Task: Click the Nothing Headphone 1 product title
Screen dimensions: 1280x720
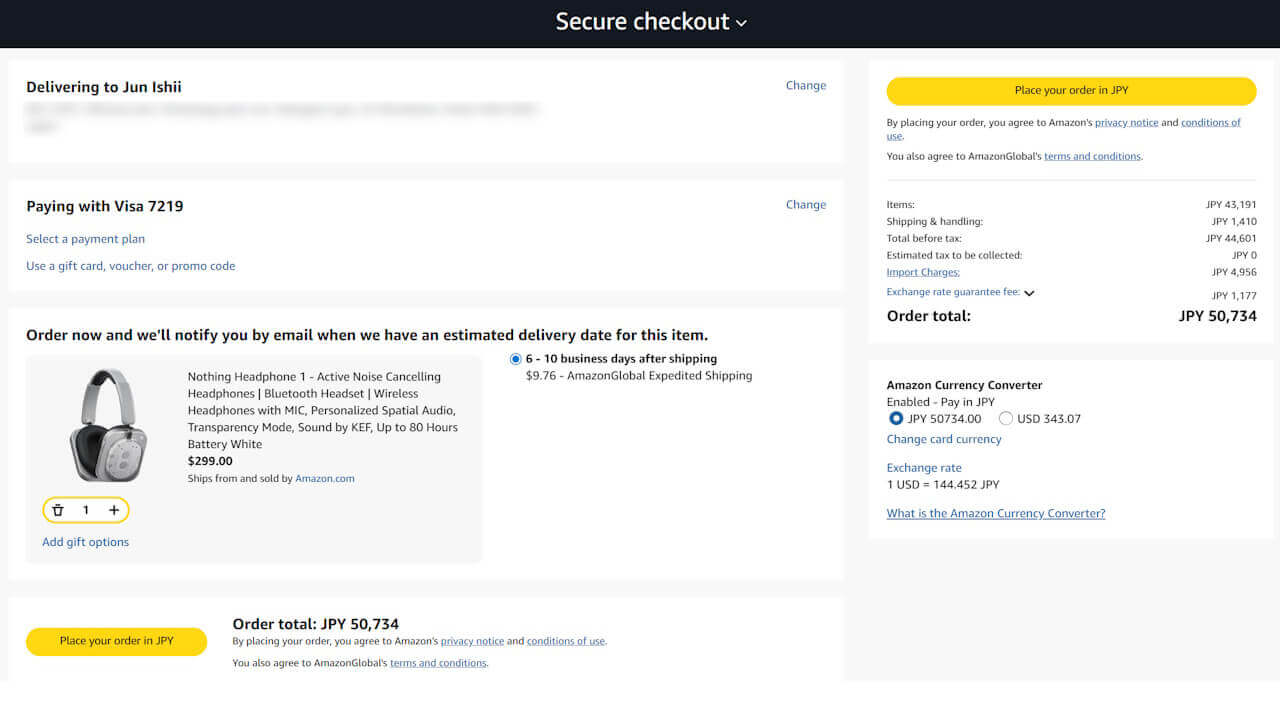Action: 322,410
